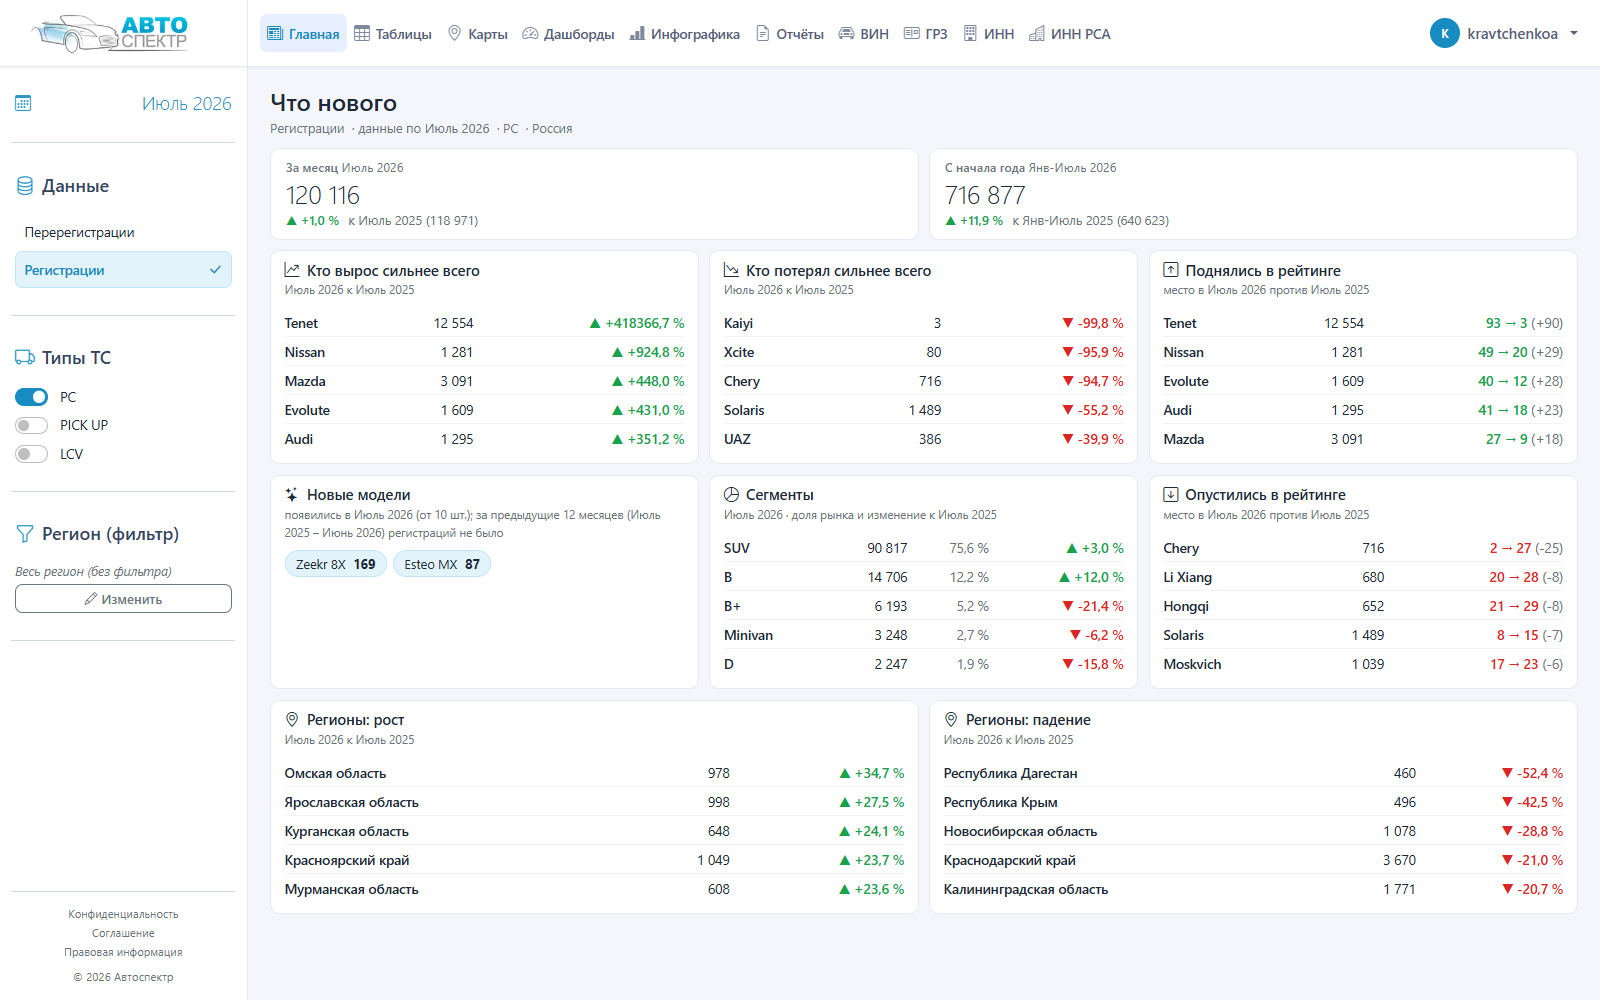Click the SUV segment row
Image resolution: width=1600 pixels, height=1000 pixels.
923,548
